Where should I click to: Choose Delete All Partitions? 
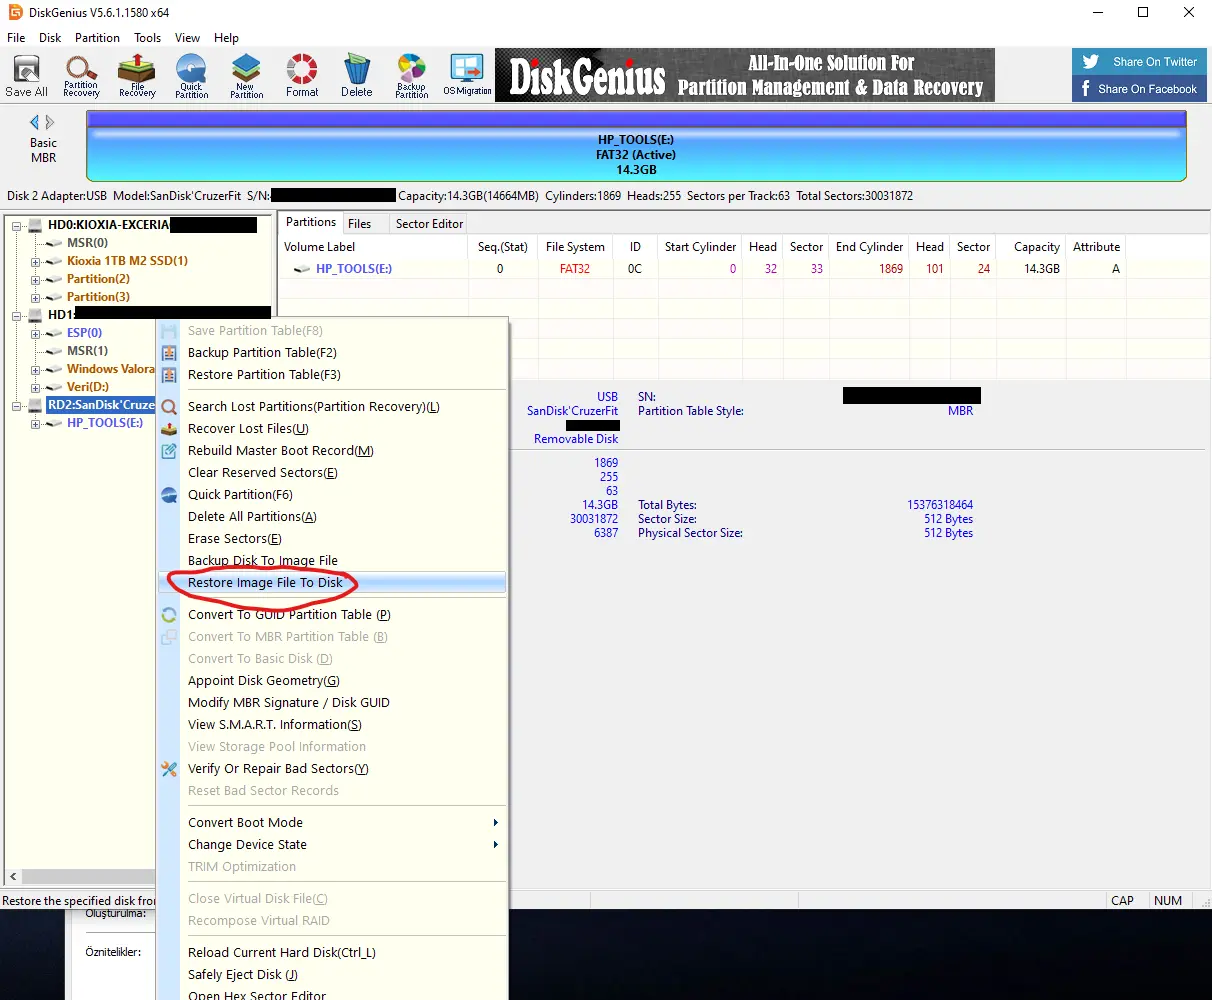332,517
